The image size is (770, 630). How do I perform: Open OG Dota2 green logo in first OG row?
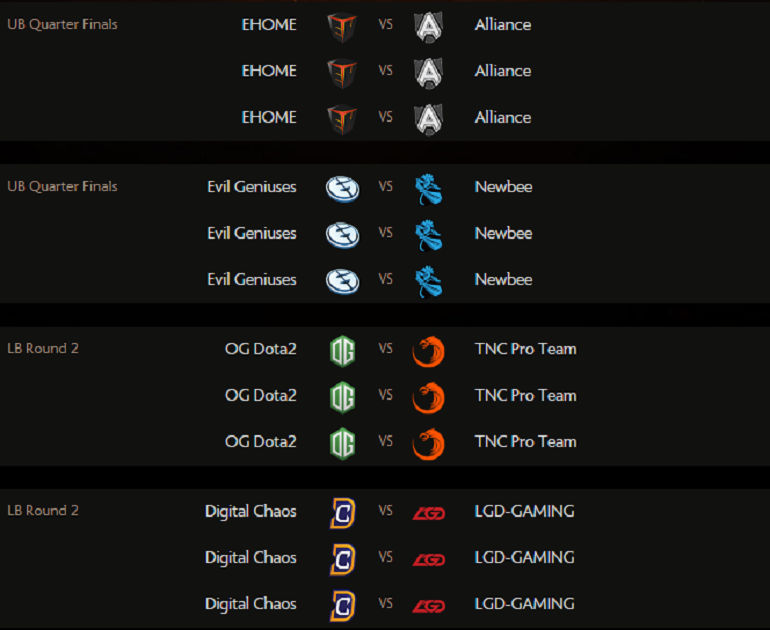click(342, 351)
